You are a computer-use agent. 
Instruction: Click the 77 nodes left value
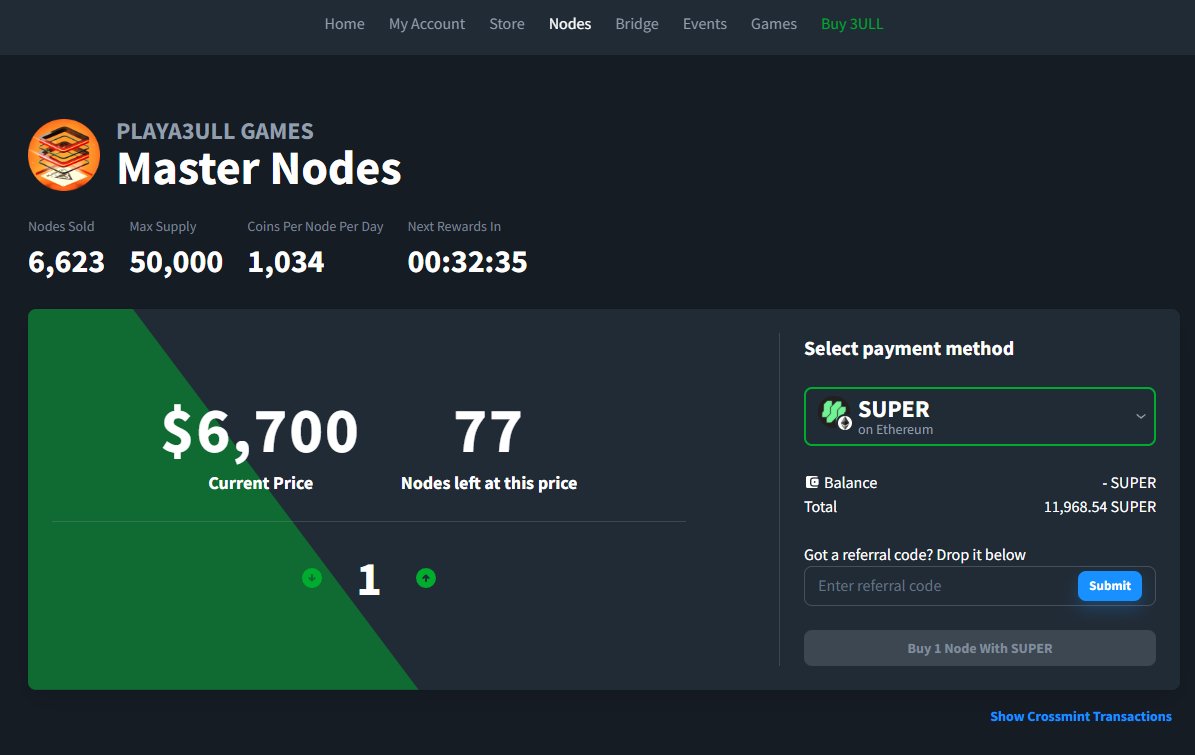488,432
